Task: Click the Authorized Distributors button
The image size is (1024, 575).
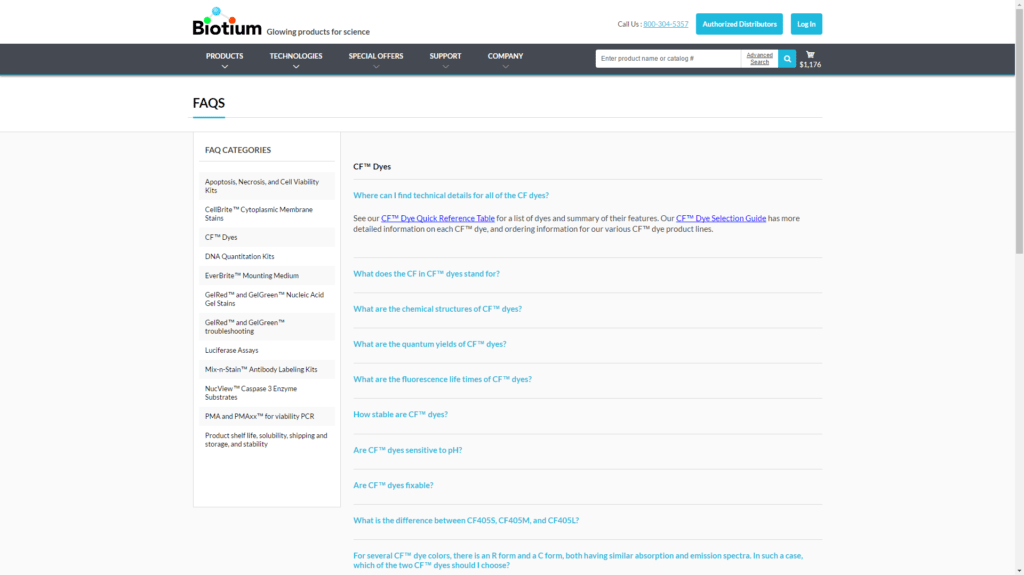Action: 739,24
